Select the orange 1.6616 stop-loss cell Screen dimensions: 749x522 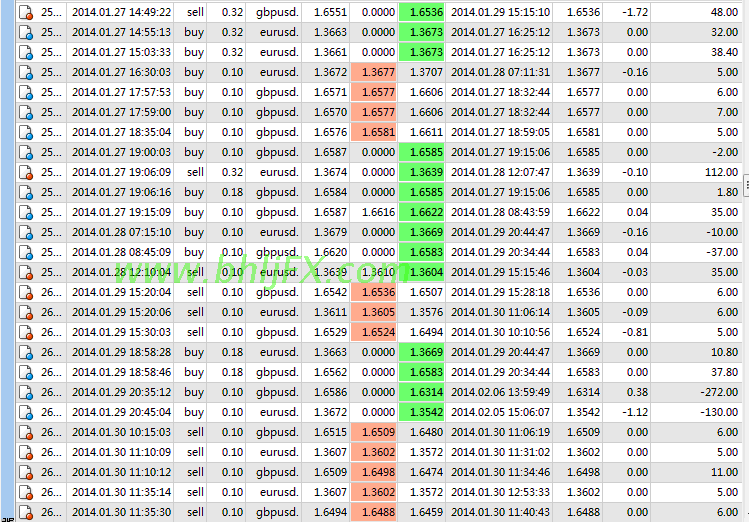(373, 212)
